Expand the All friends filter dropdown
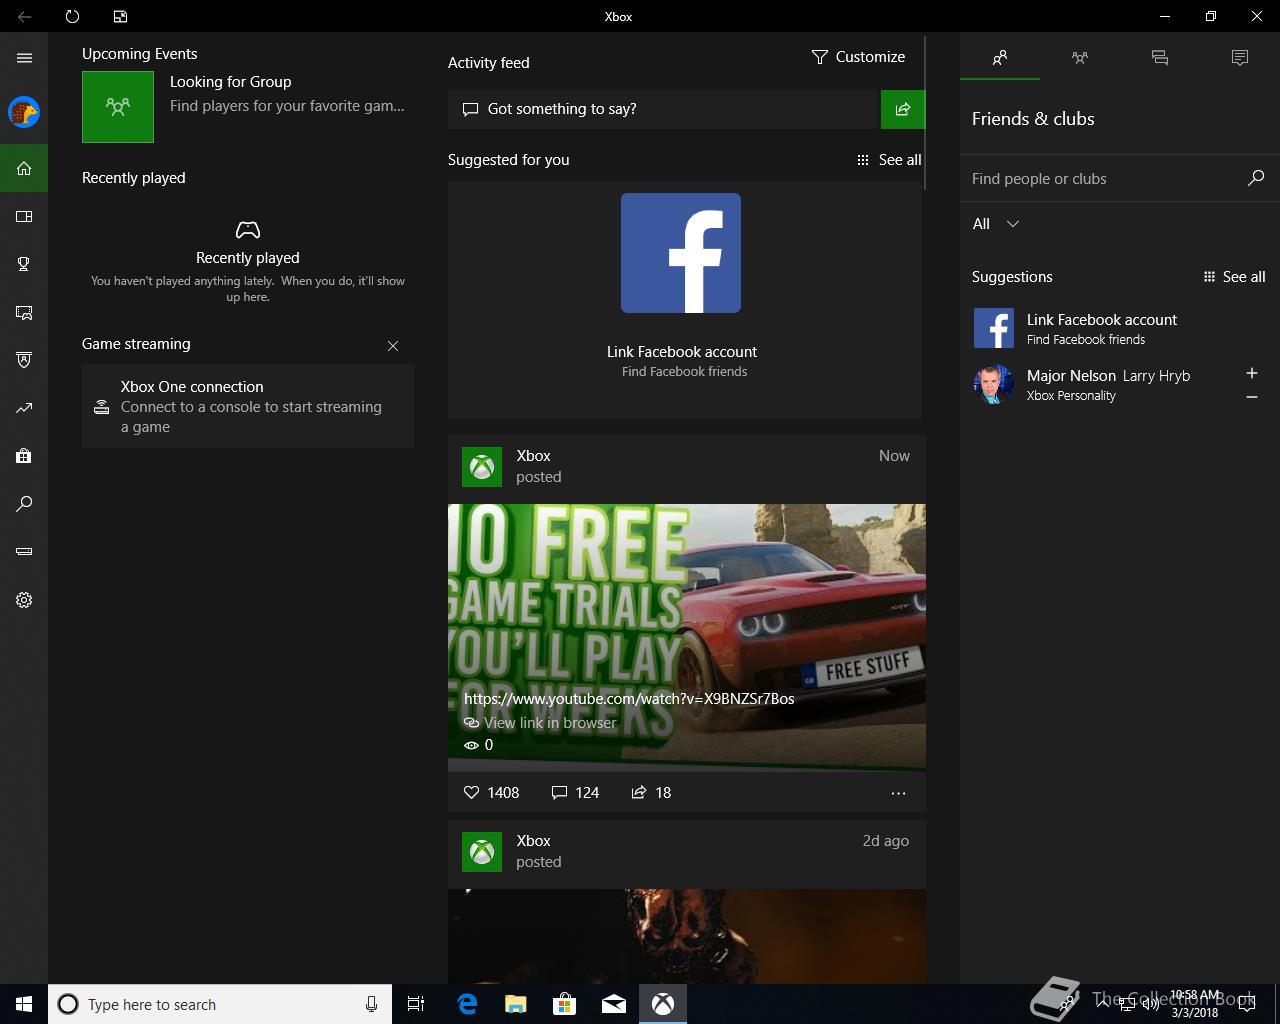Viewport: 1280px width, 1024px height. 996,224
